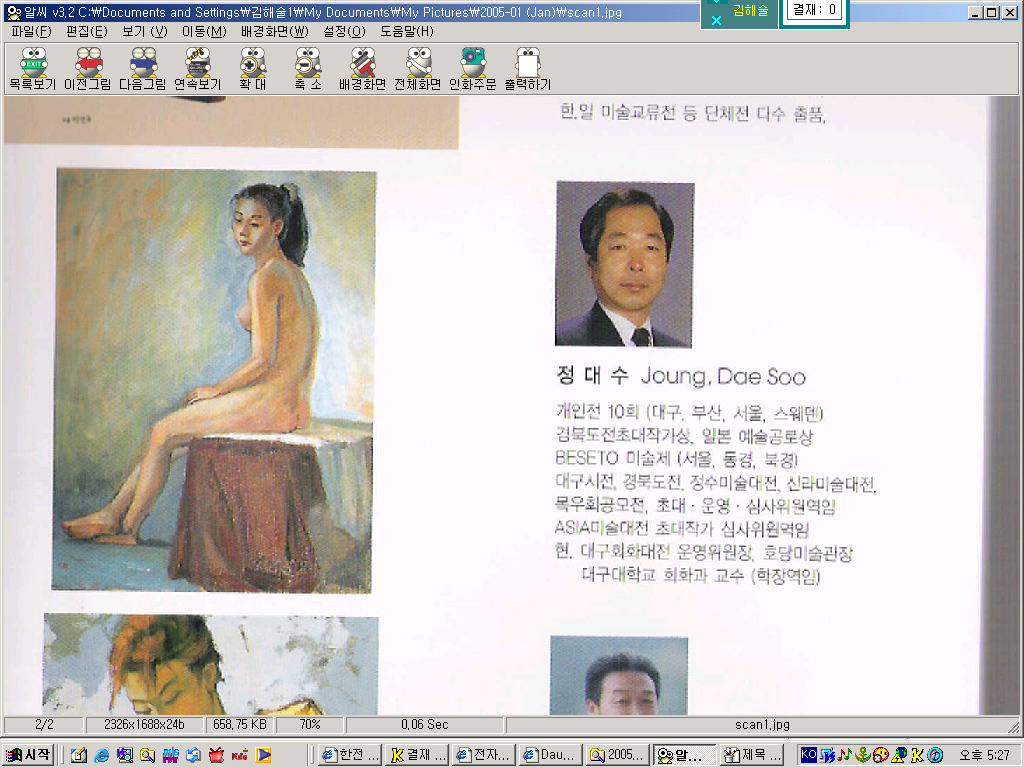Click the 2/2 image index cell
The width and height of the screenshot is (1024, 768).
(44, 724)
